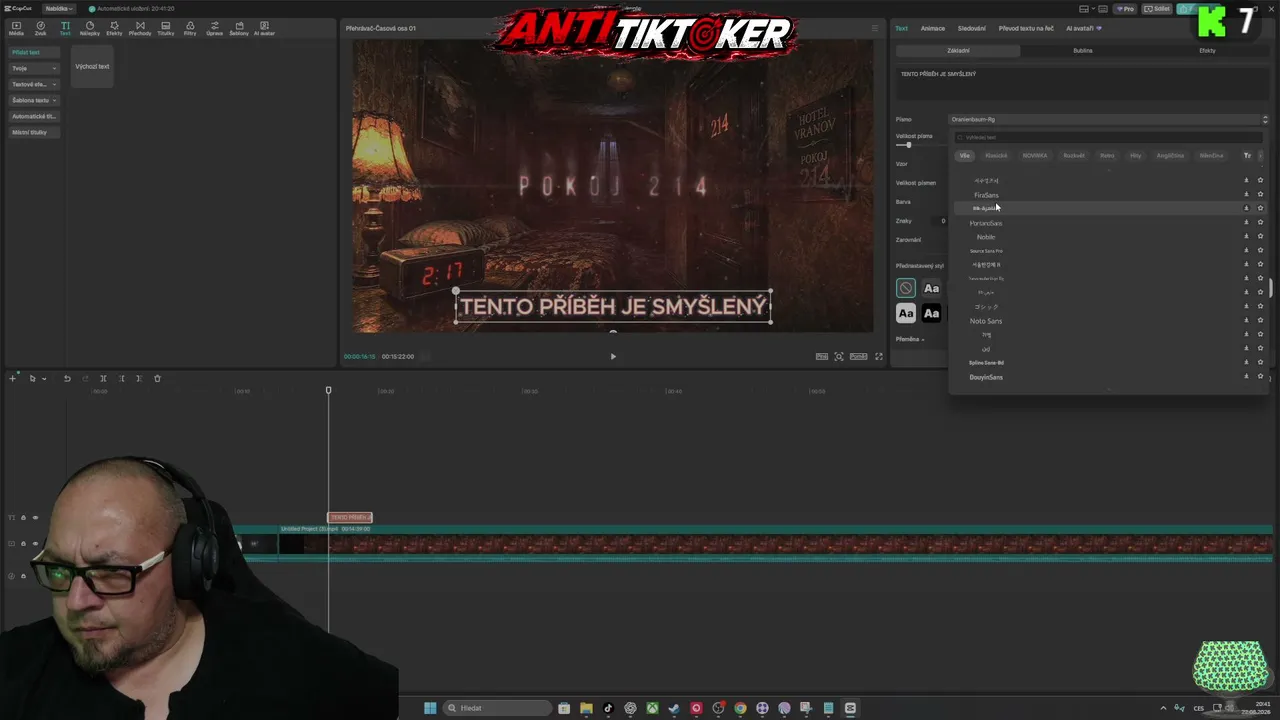Viewport: 1280px width, 720px height.
Task: Expand the Tvoje text category
Action: pyautogui.click(x=34, y=68)
